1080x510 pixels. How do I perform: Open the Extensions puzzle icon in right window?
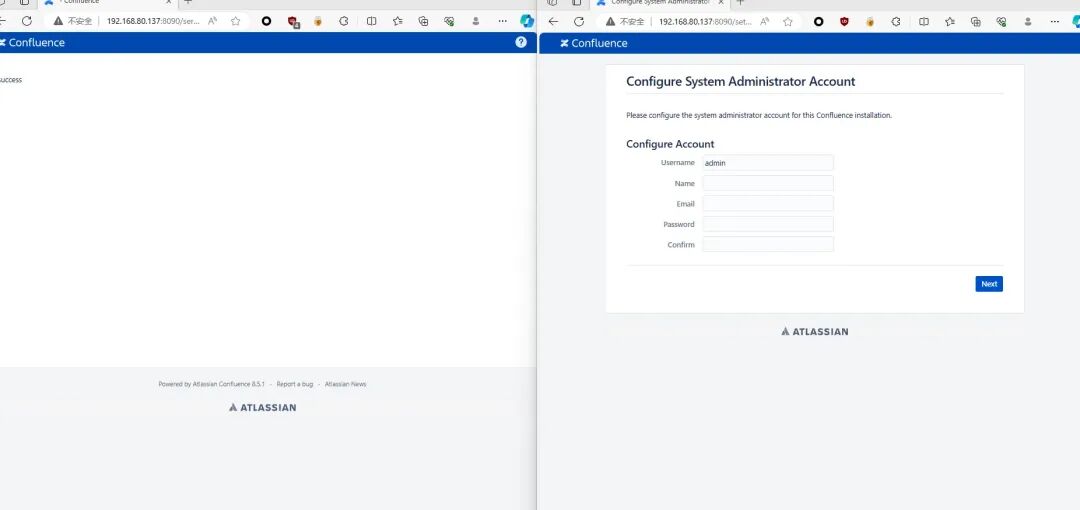point(896,21)
